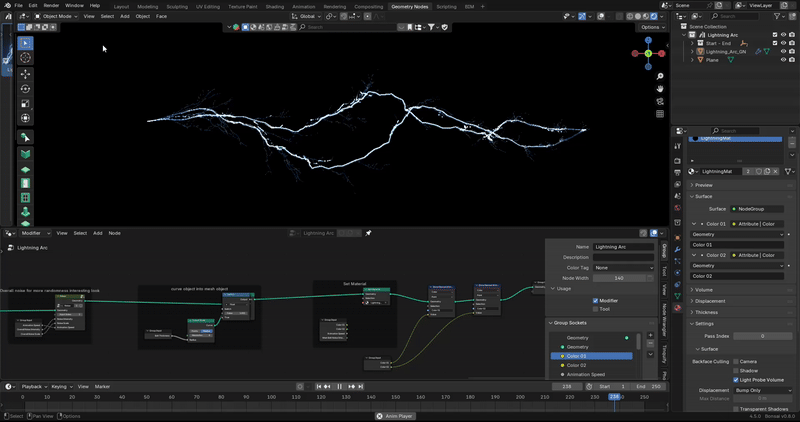The width and height of the screenshot is (800, 422).
Task: Open the Modifiers wrench properties tab
Action: click(x=678, y=250)
